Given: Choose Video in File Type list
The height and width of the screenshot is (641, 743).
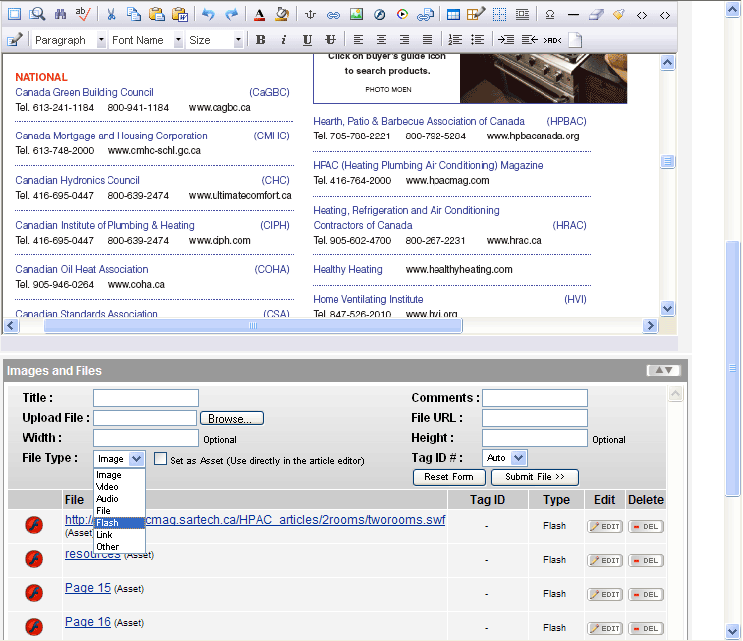Looking at the screenshot, I should [119, 487].
